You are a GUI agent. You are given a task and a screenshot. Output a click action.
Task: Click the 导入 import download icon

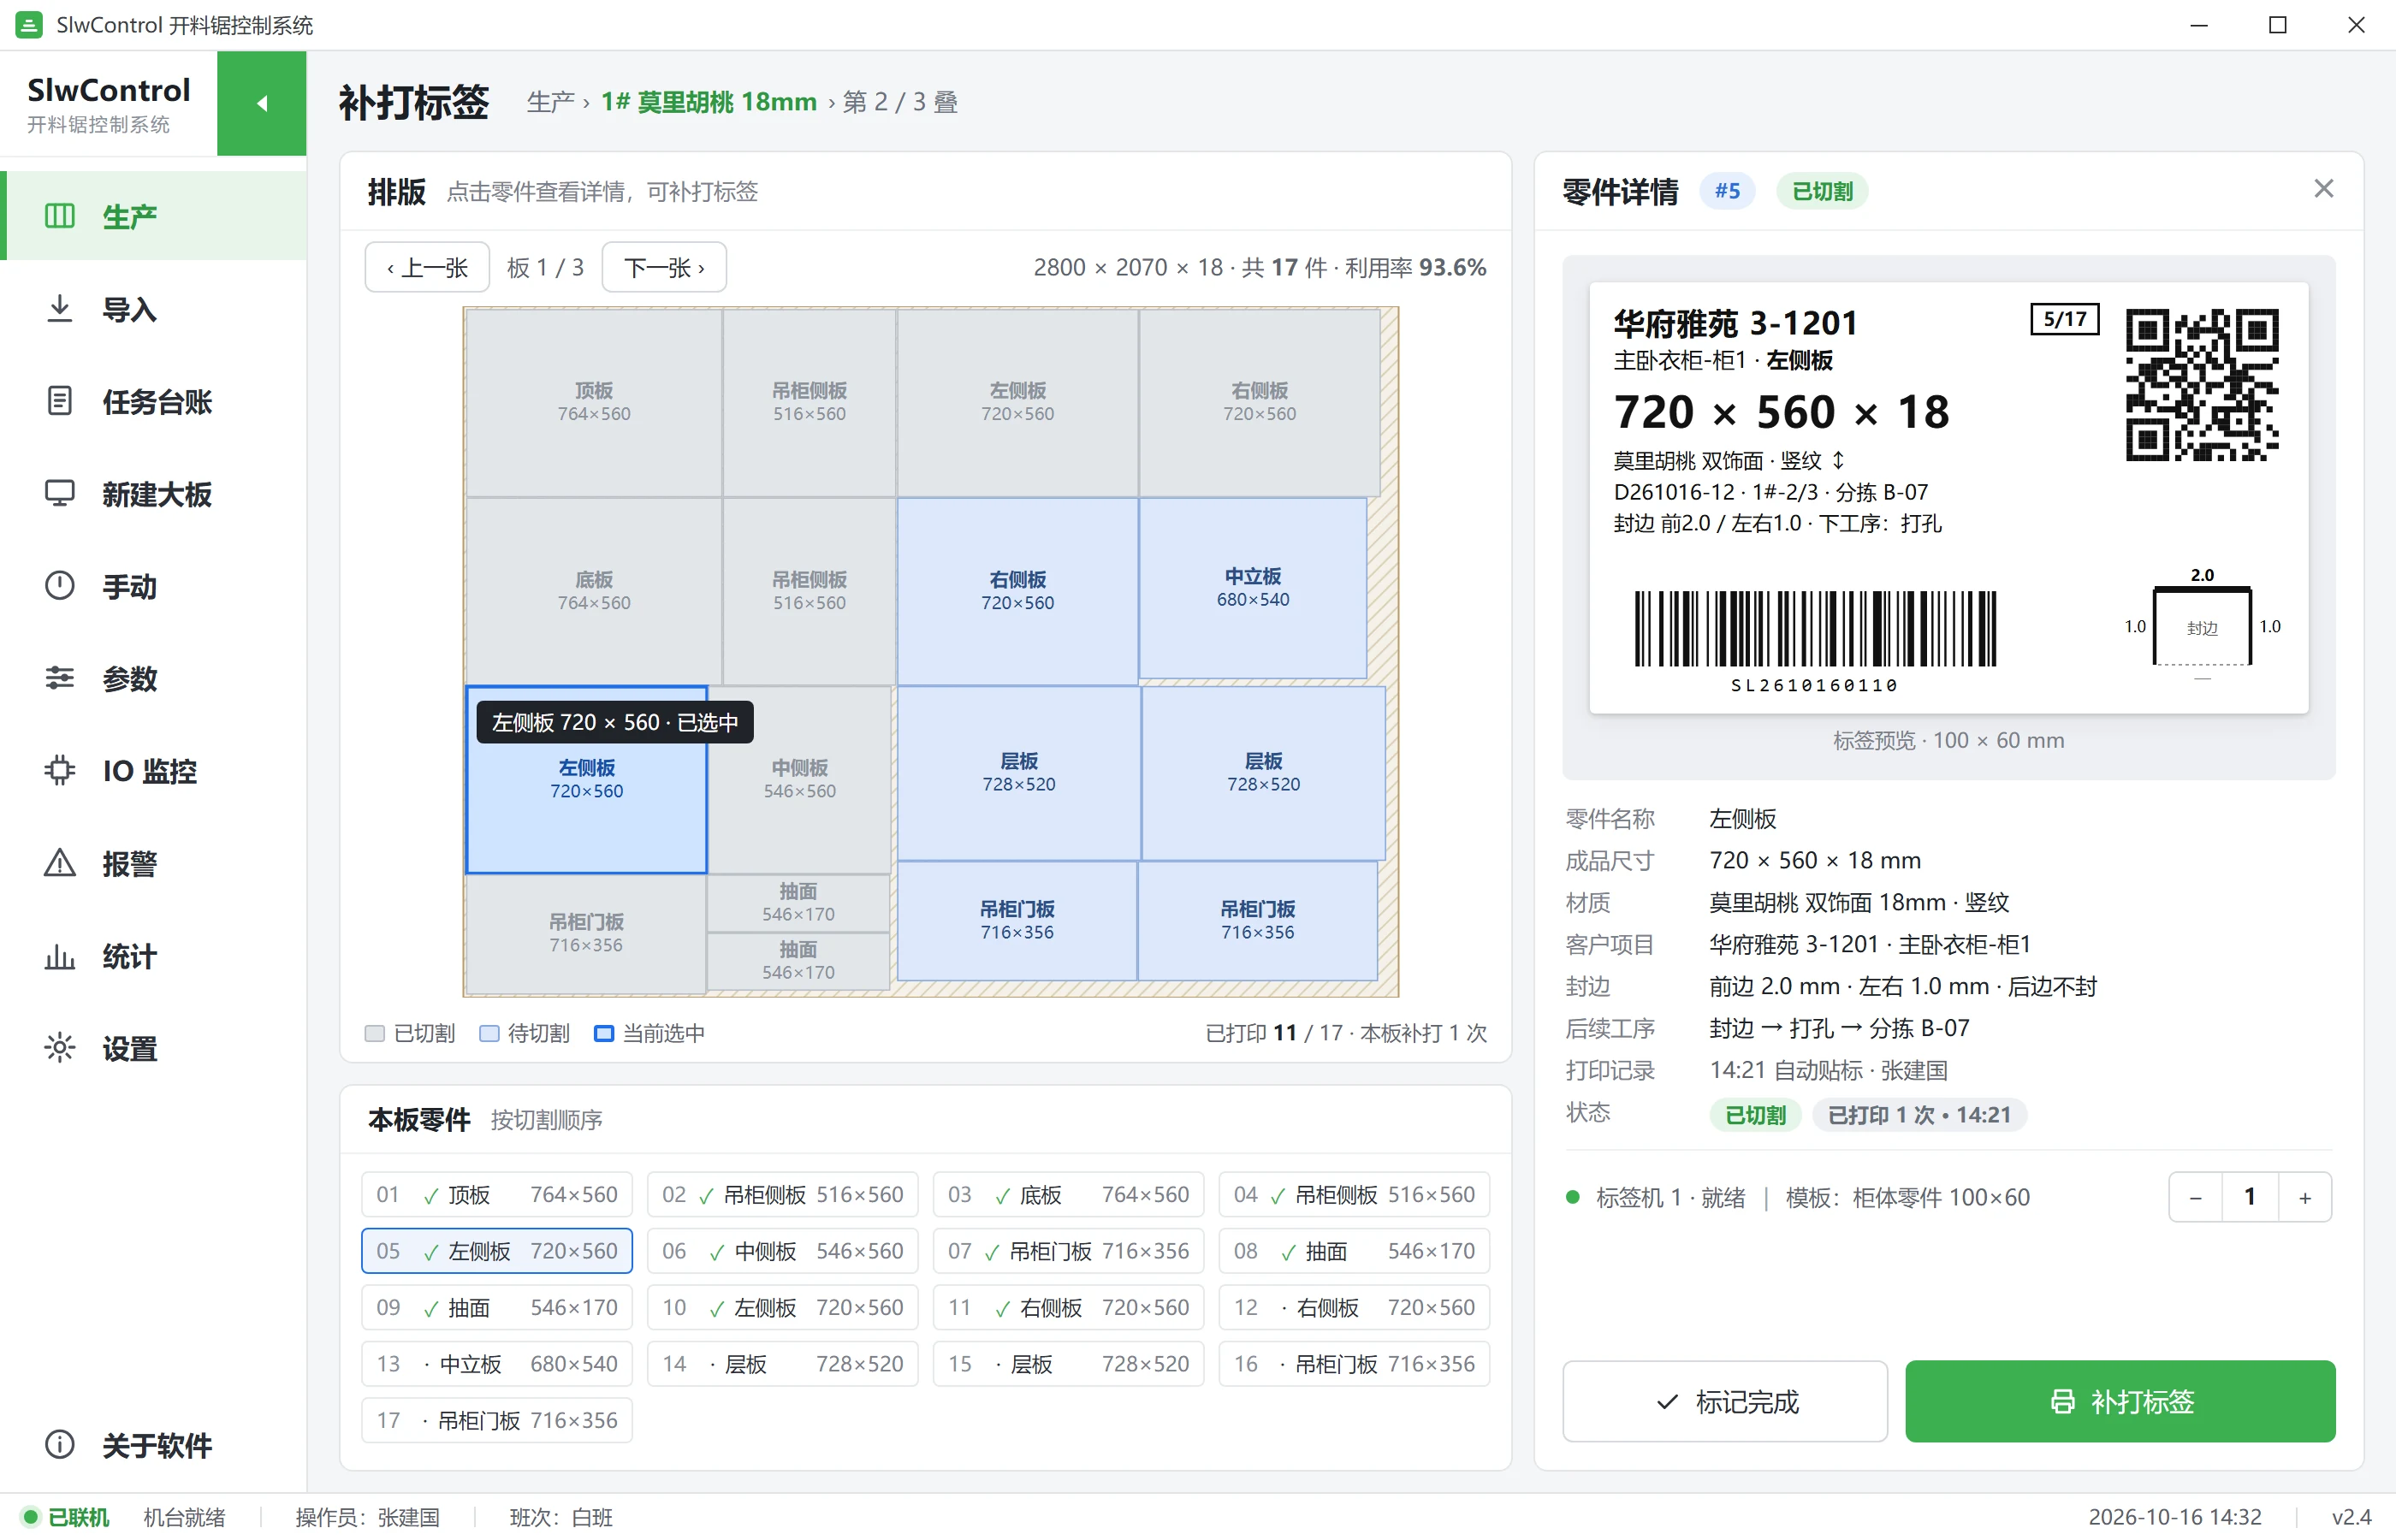pyautogui.click(x=60, y=308)
